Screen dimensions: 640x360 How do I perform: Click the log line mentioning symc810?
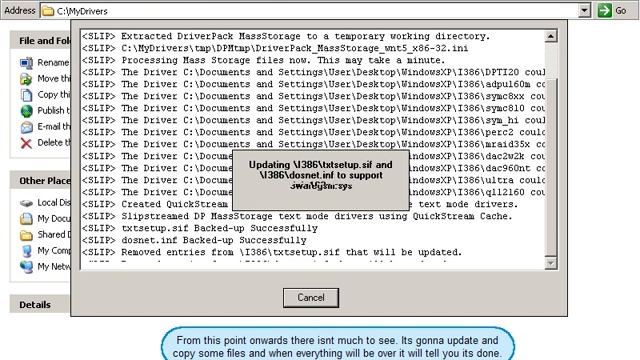point(313,108)
